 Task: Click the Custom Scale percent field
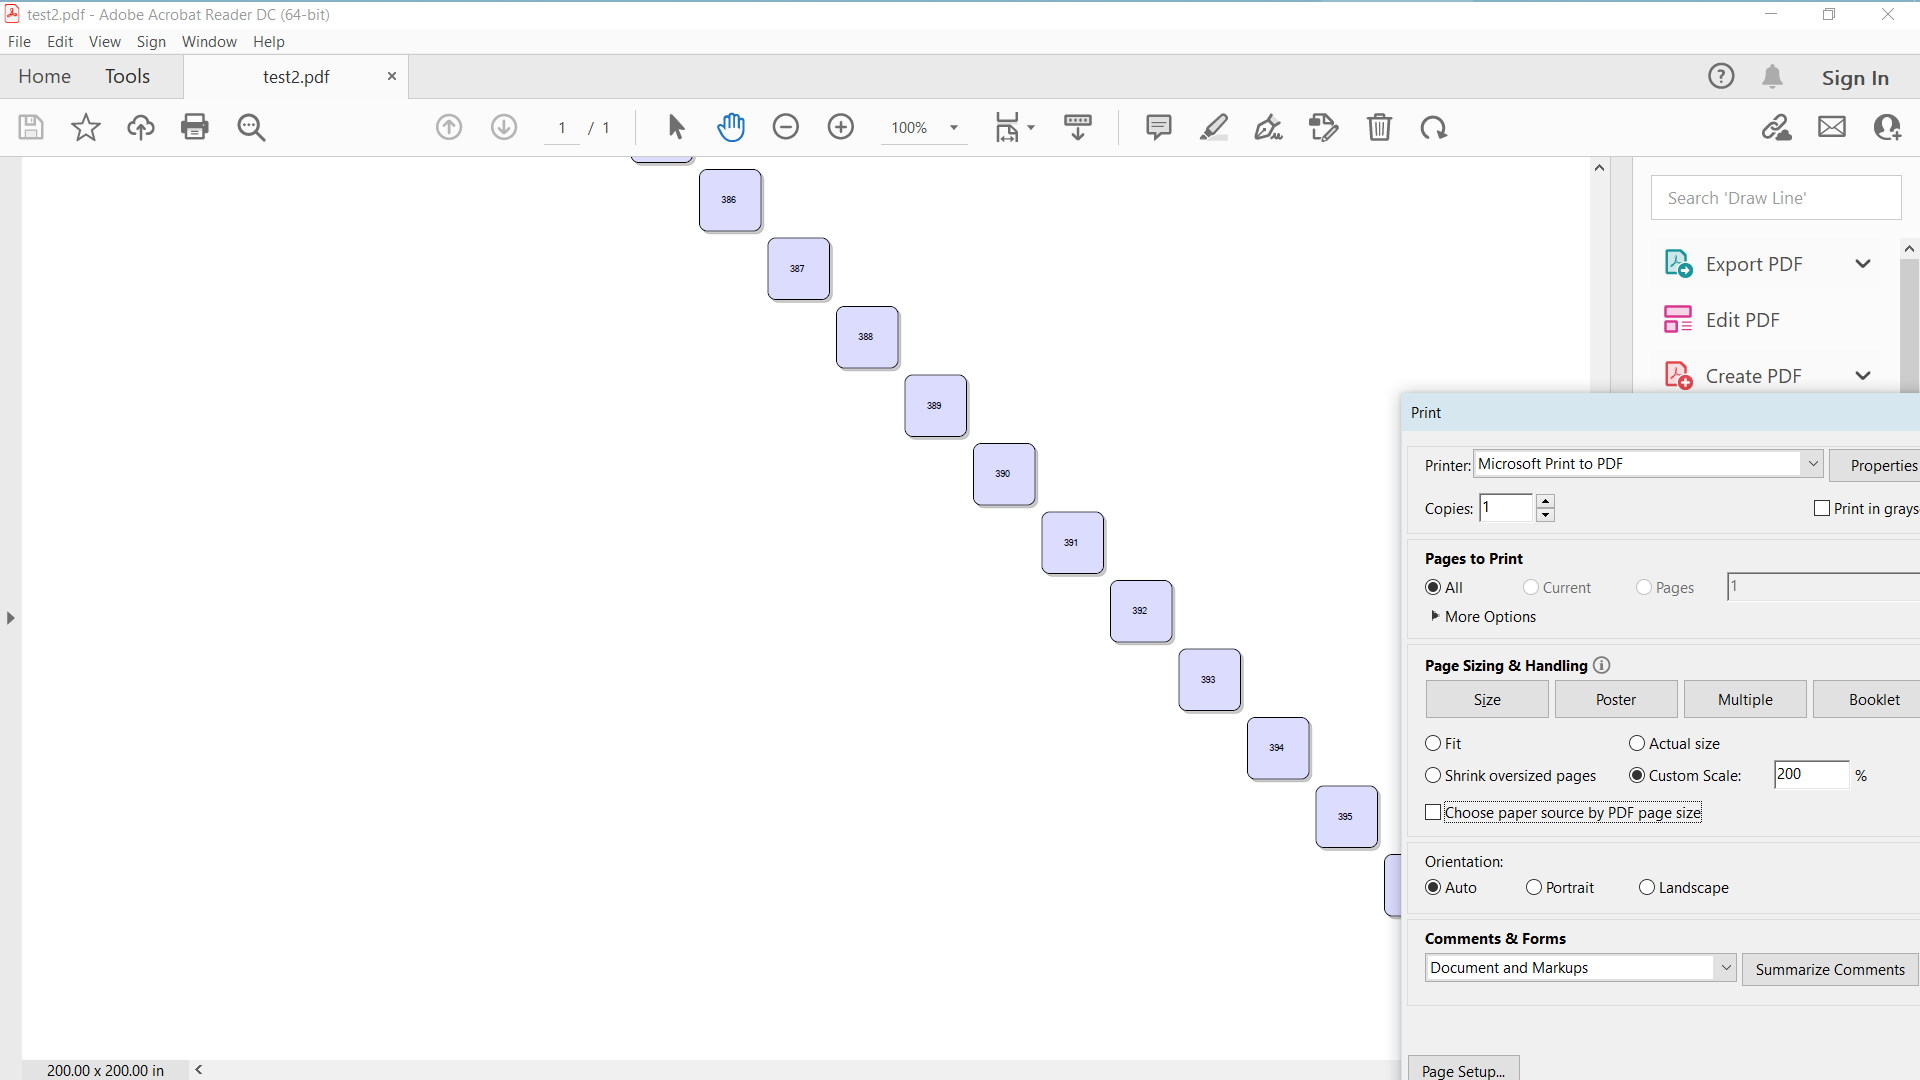click(x=1812, y=775)
